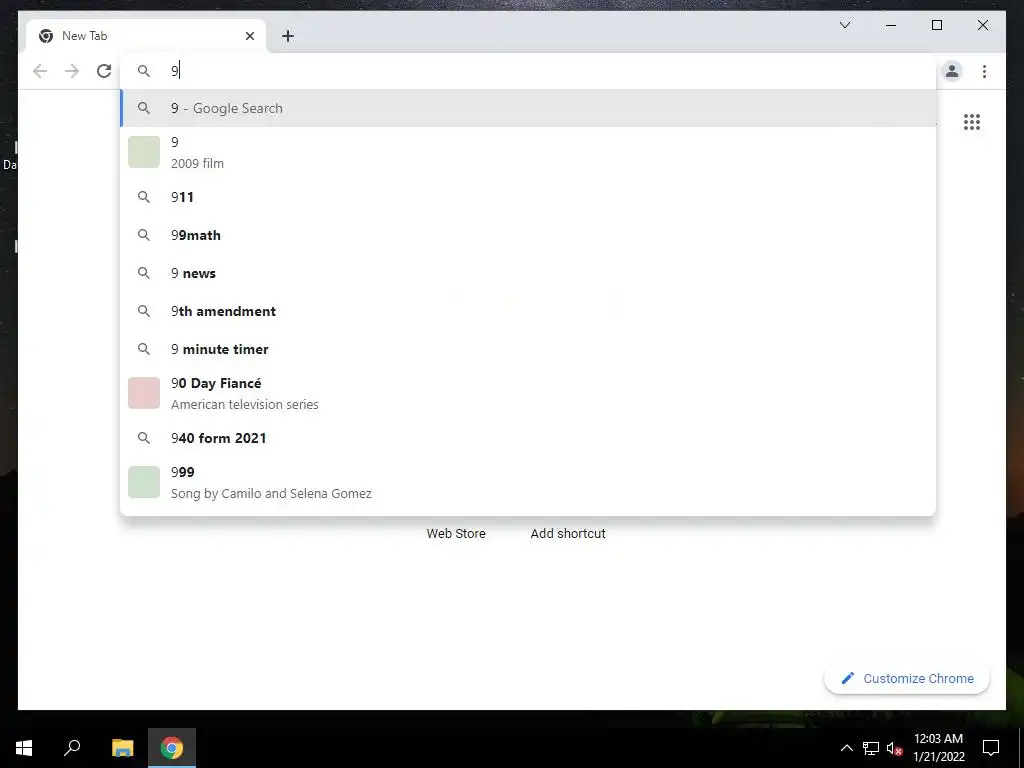Viewport: 1024px width, 768px height.
Task: Reload the current page
Action: pyautogui.click(x=104, y=71)
